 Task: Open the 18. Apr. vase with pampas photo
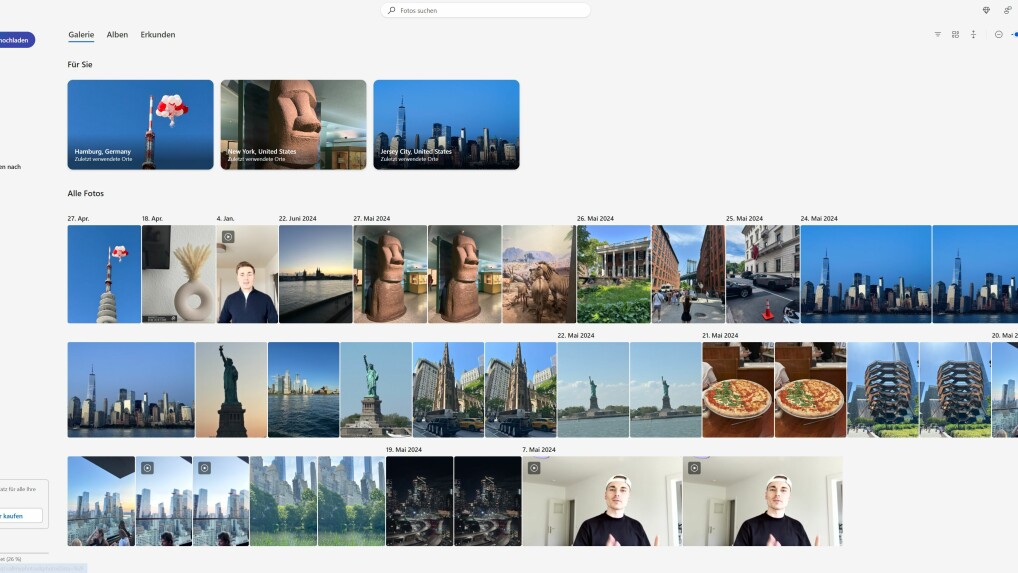179,274
